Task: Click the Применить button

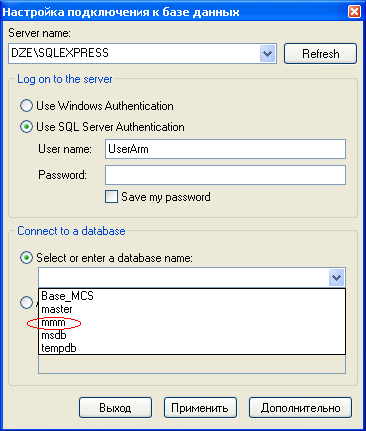Action: 200,408
